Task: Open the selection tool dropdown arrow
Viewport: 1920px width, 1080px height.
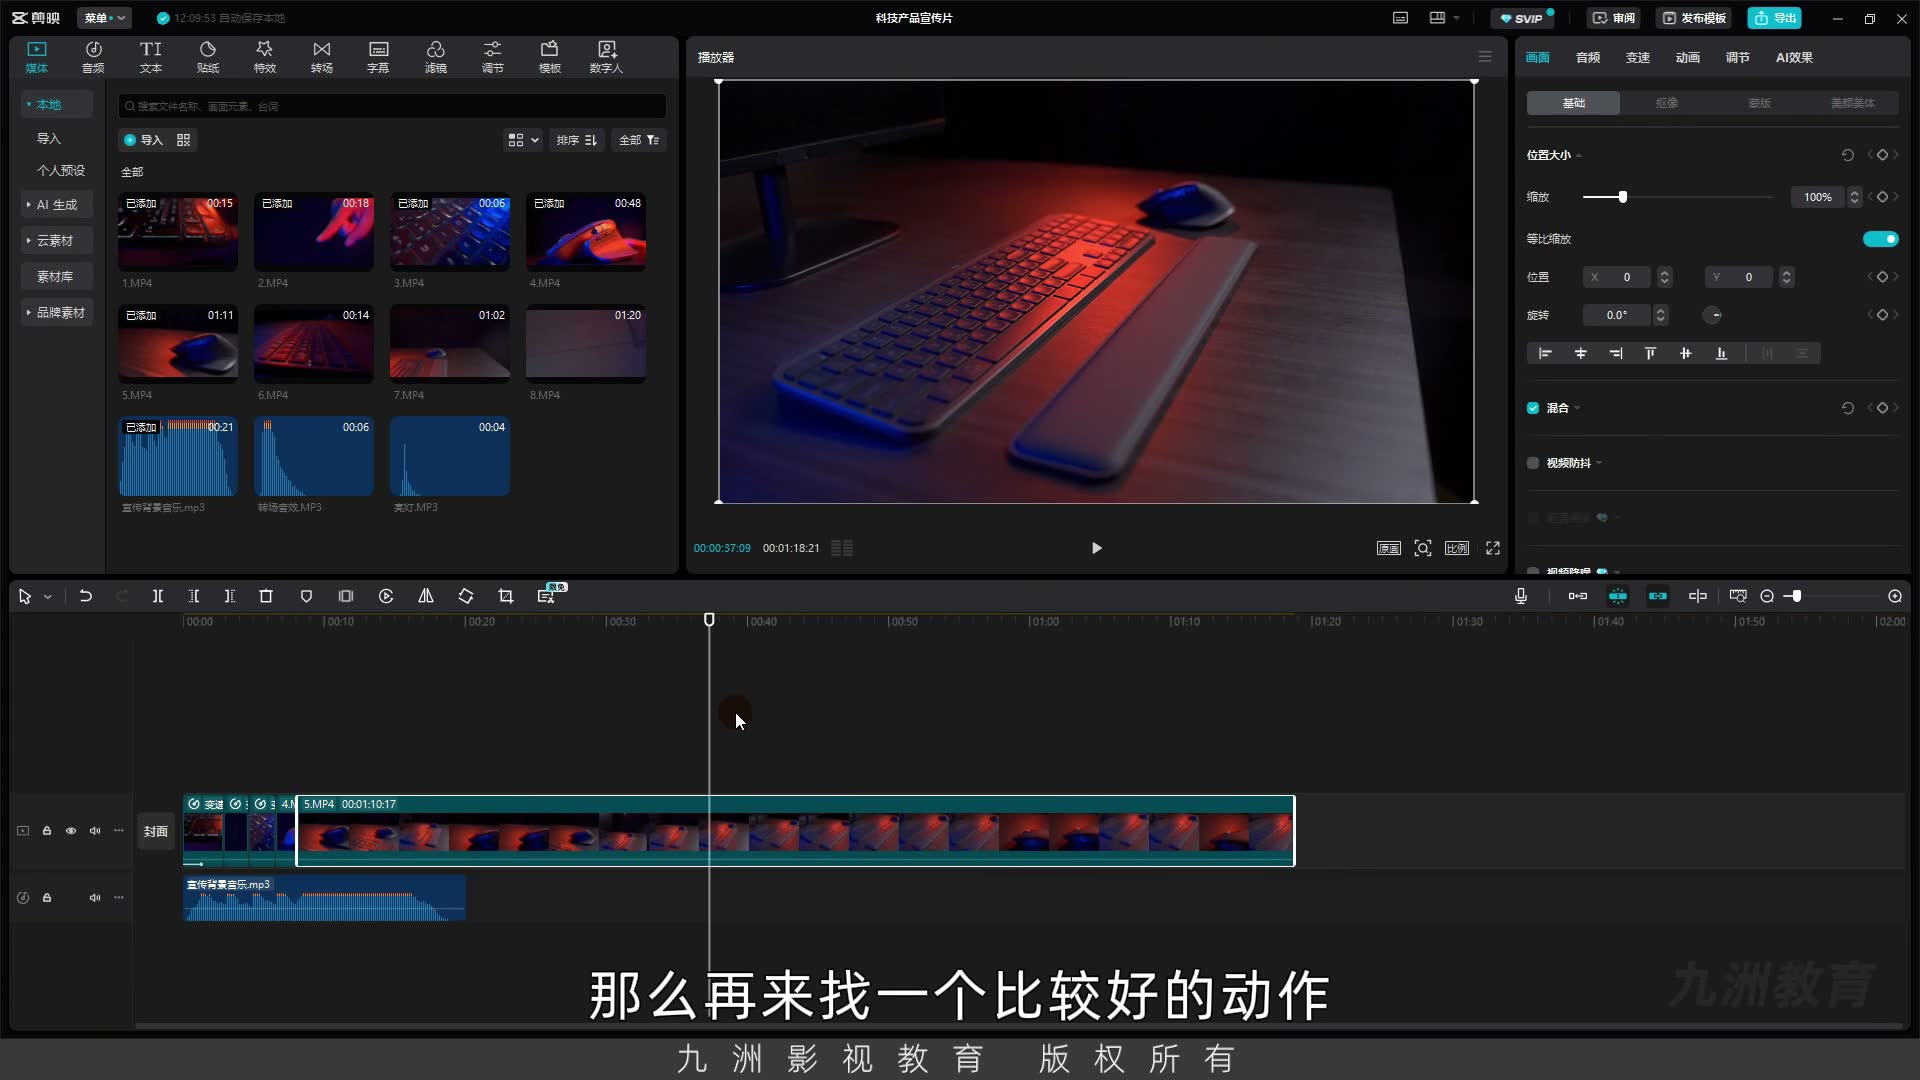Action: coord(47,597)
